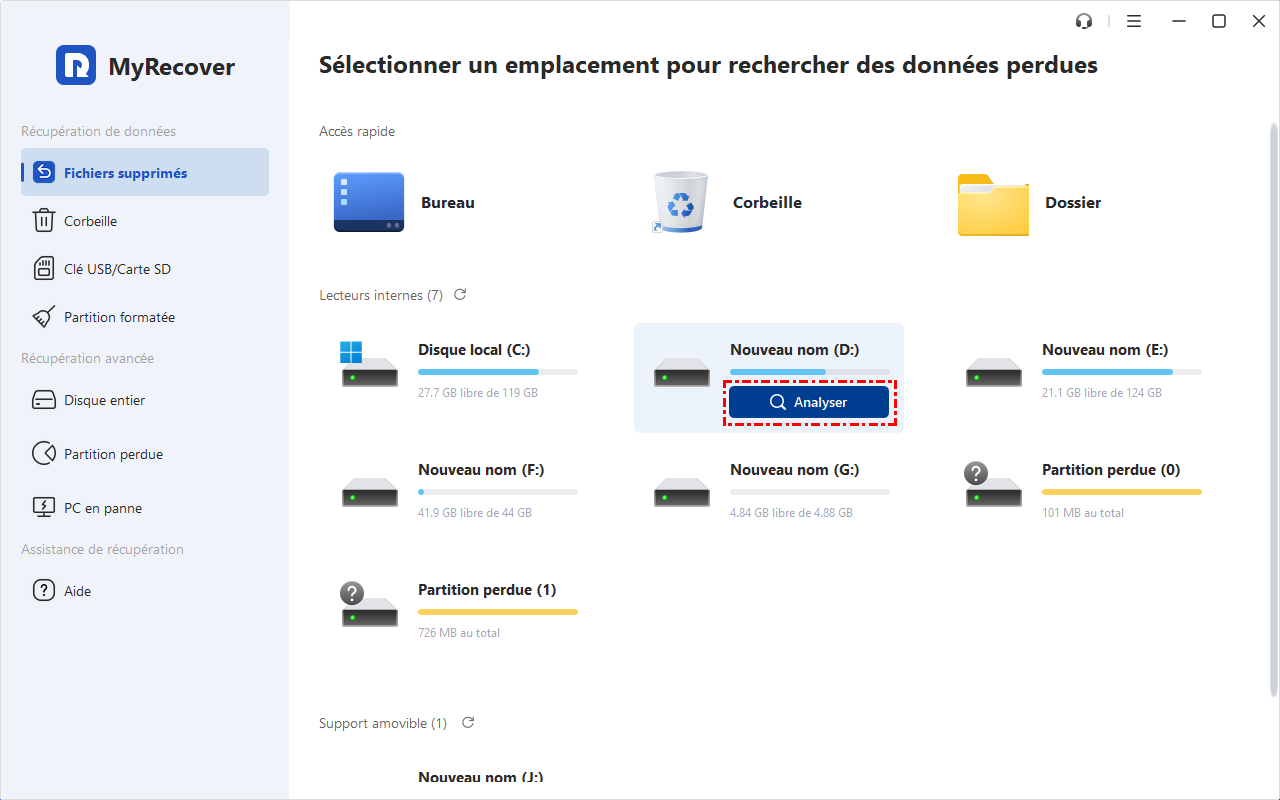This screenshot has height=800, width=1280.
Task: Choose Partition perdue in sidebar
Action: coord(113,454)
